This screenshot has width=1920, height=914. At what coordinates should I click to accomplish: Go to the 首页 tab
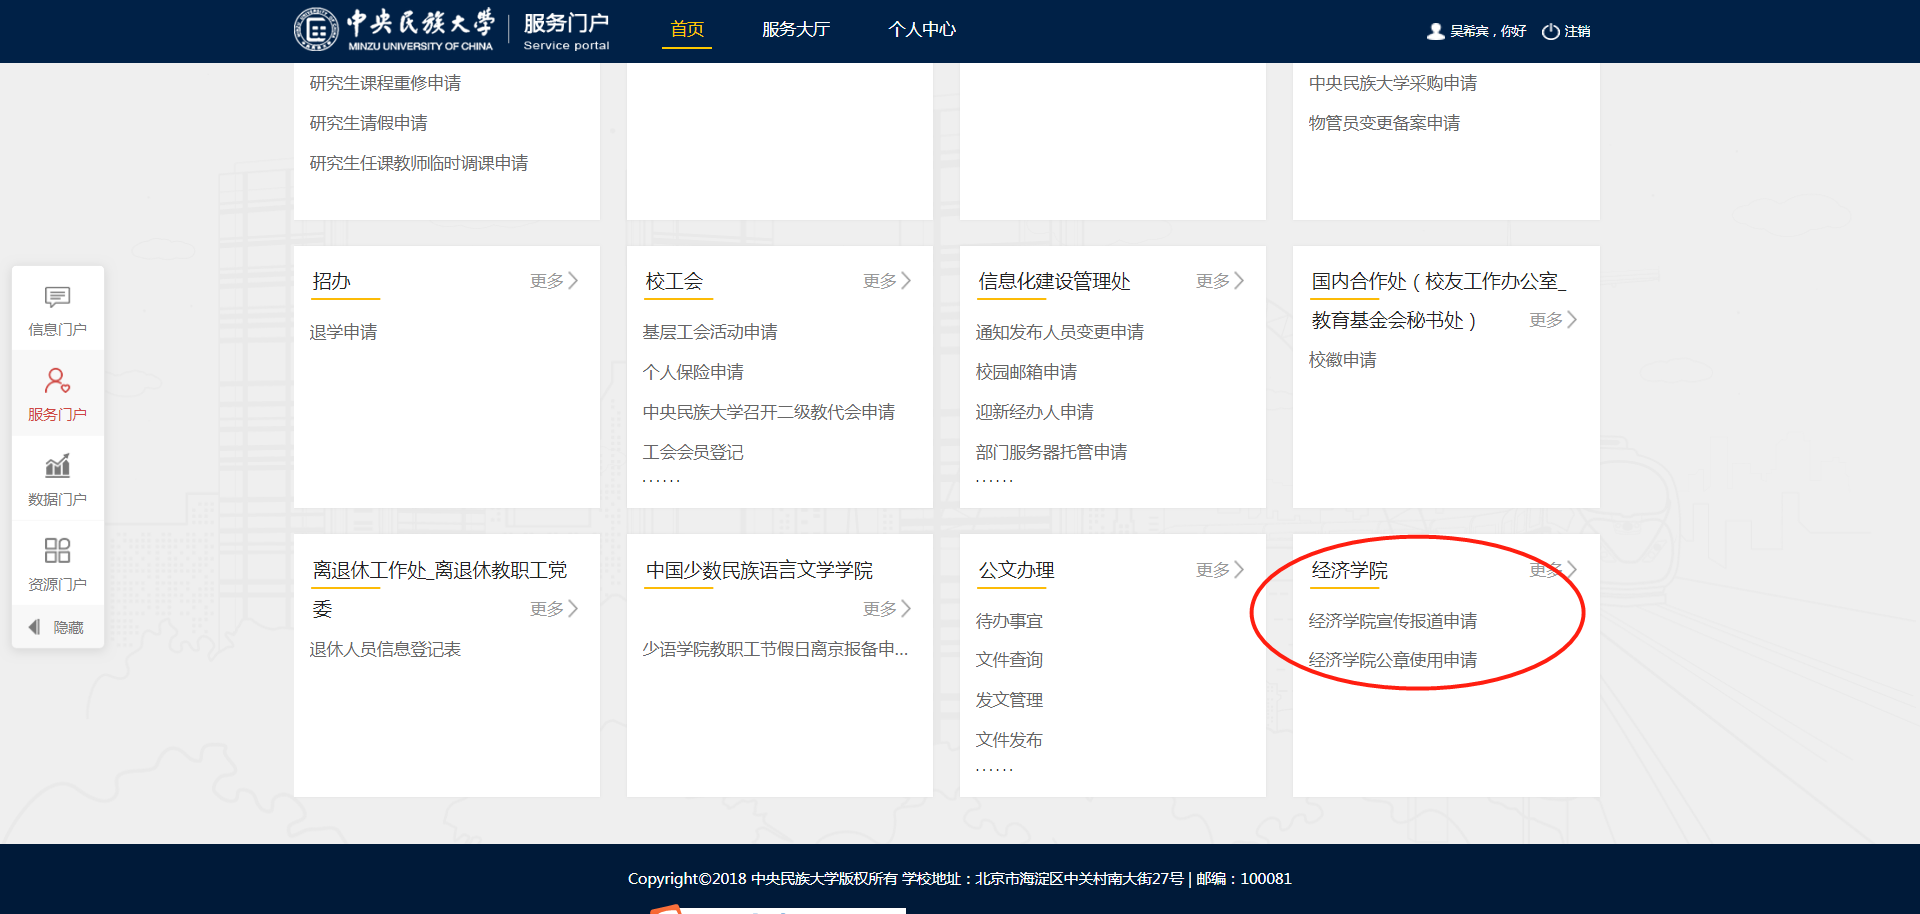coord(687,30)
